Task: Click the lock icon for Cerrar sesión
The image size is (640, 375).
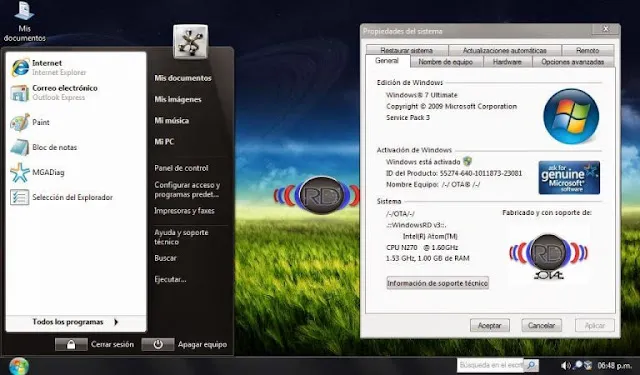Action: click(x=71, y=344)
